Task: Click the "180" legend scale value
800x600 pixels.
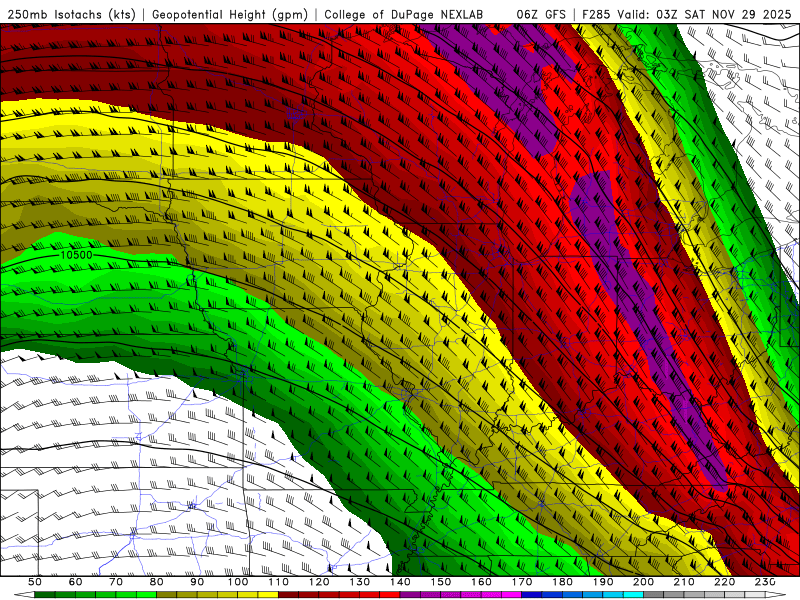Action: tap(562, 582)
